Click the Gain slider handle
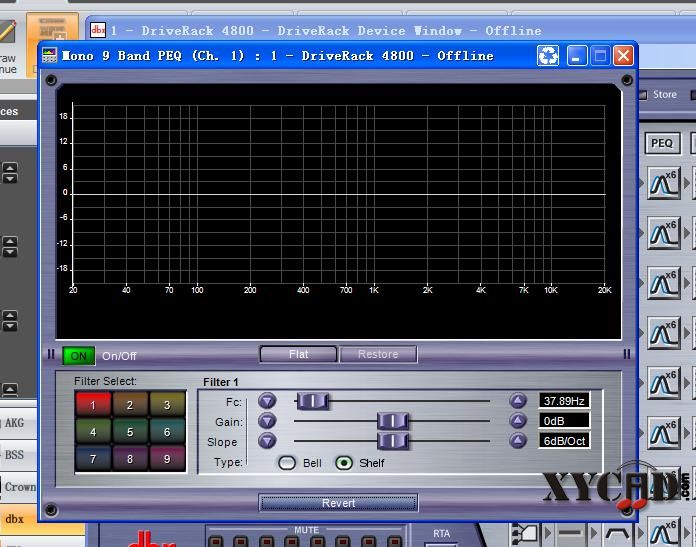This screenshot has height=547, width=696. click(393, 421)
